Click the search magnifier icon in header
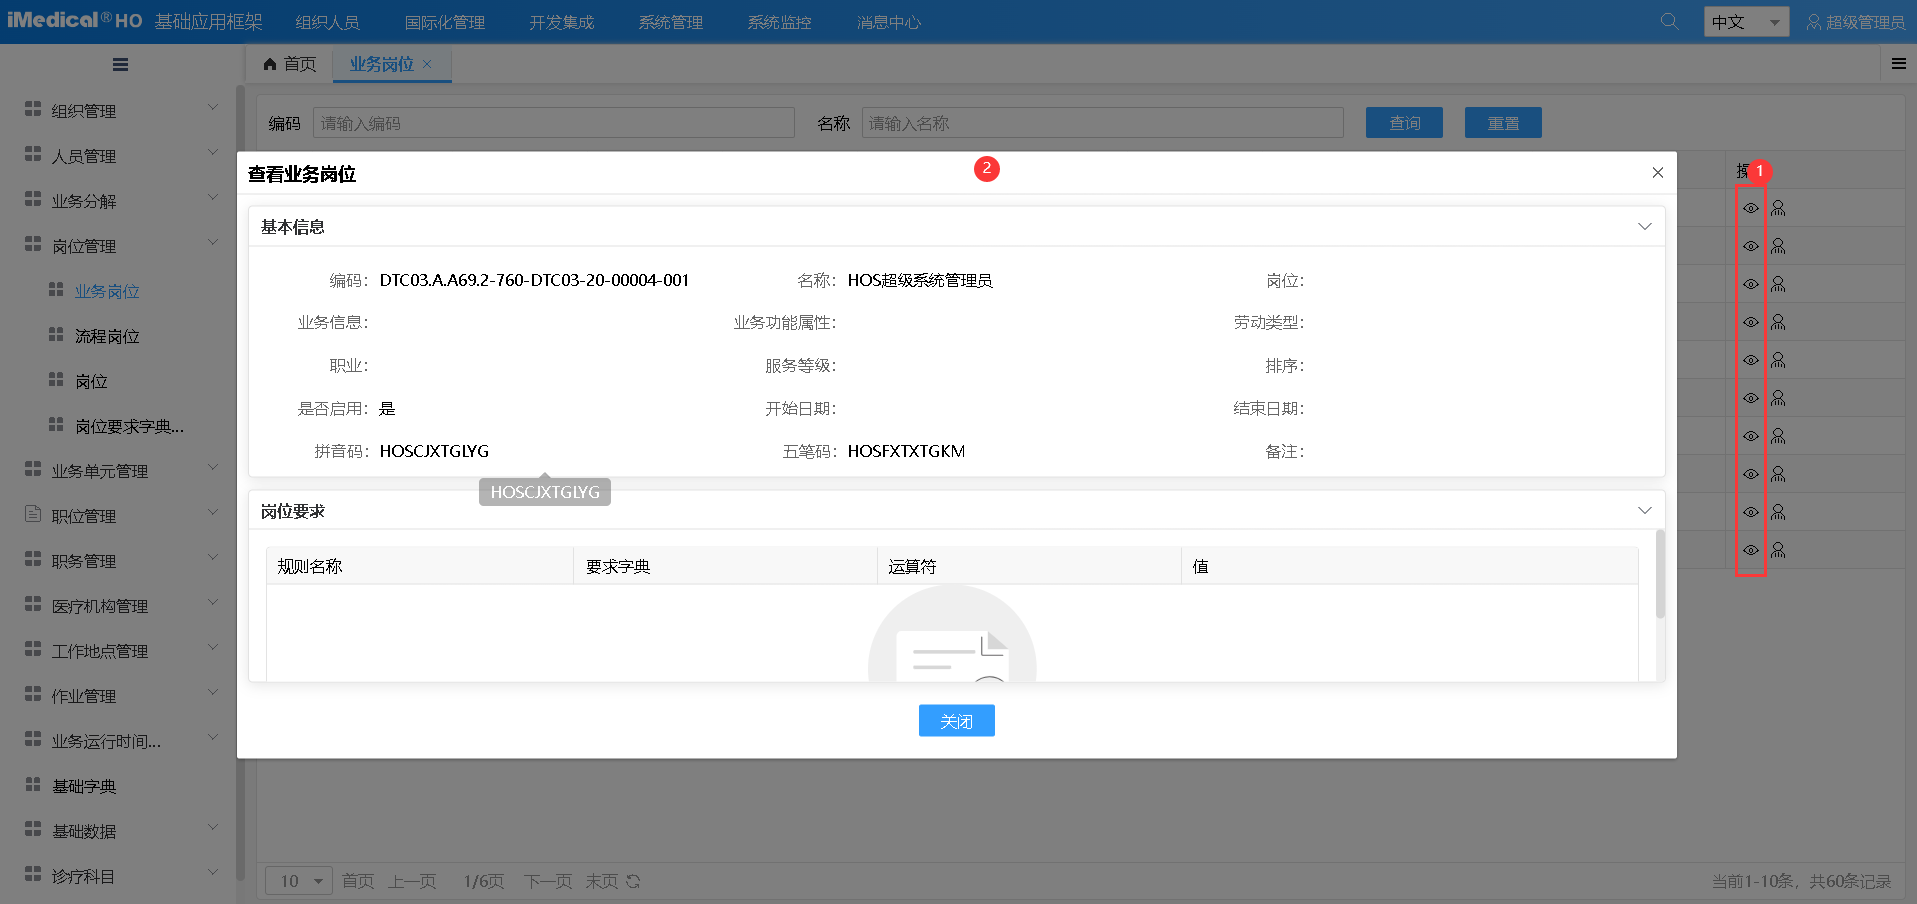 click(1669, 21)
